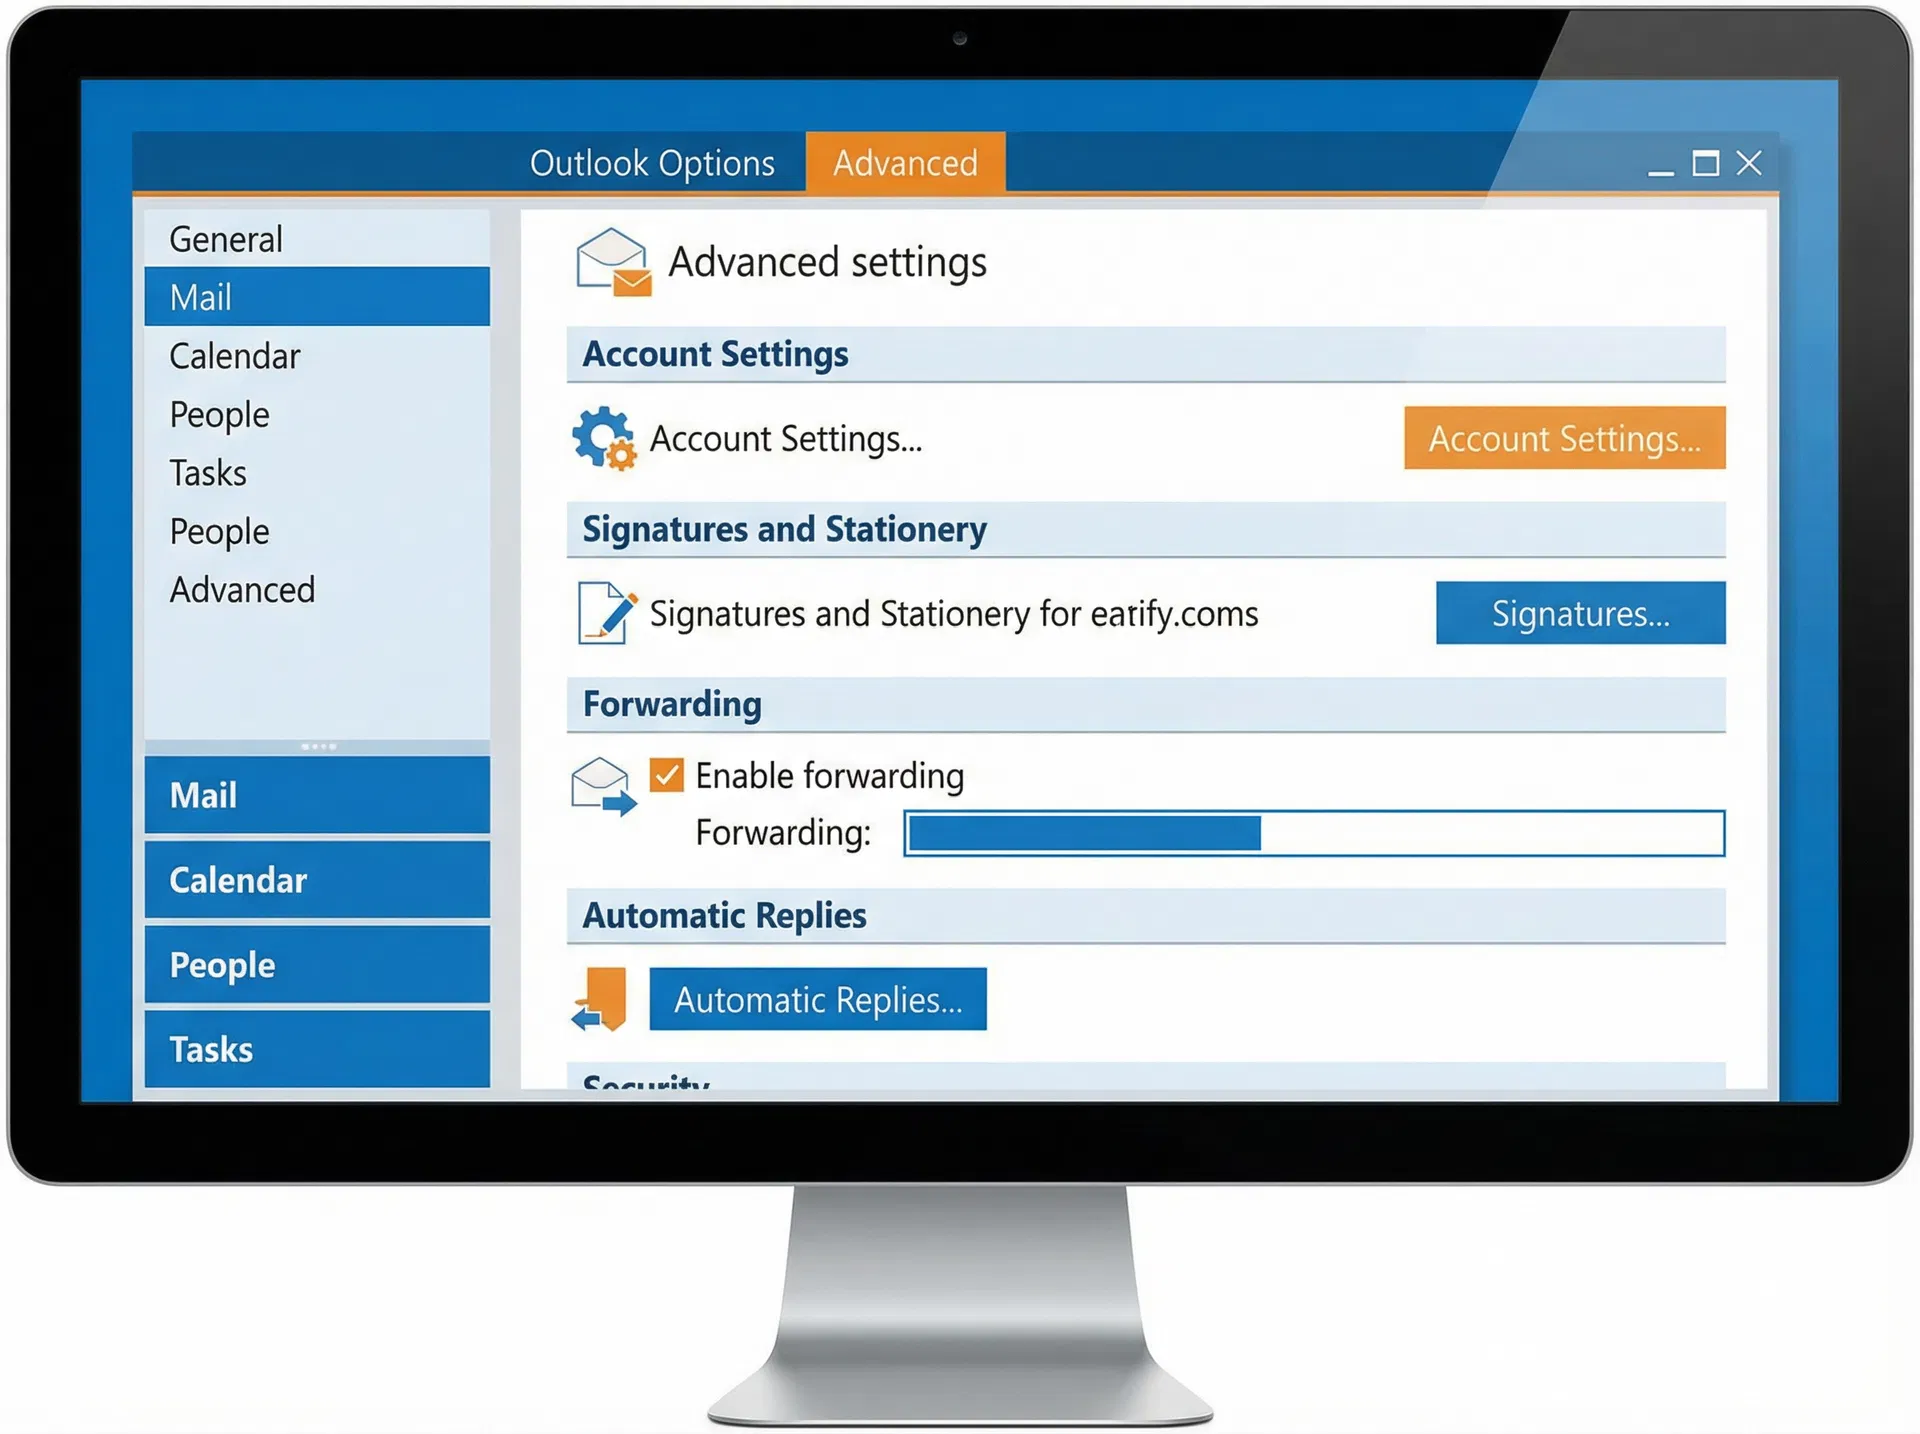Viewport: 1920px width, 1434px height.
Task: Open the bold Mail navigation button
Action: (317, 795)
